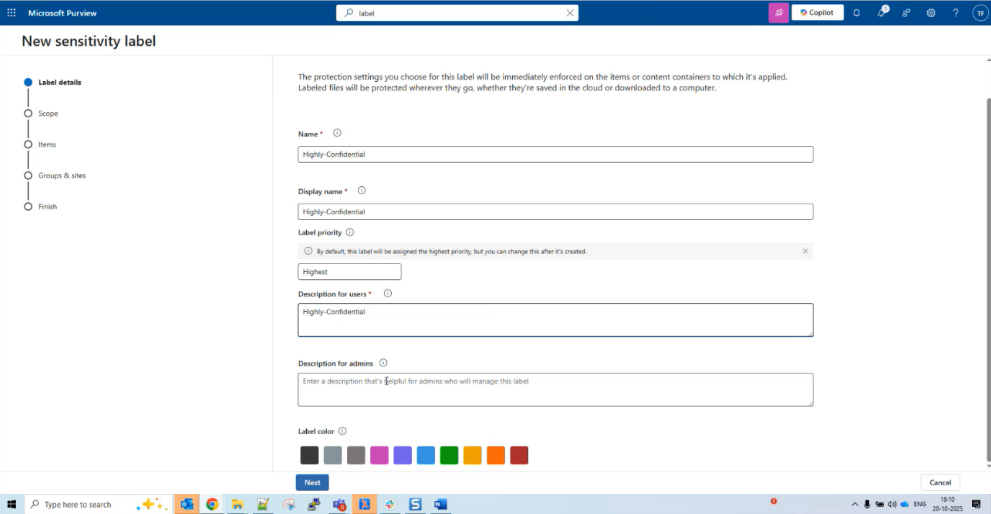
Task: Click Next to continue
Action: (x=312, y=482)
